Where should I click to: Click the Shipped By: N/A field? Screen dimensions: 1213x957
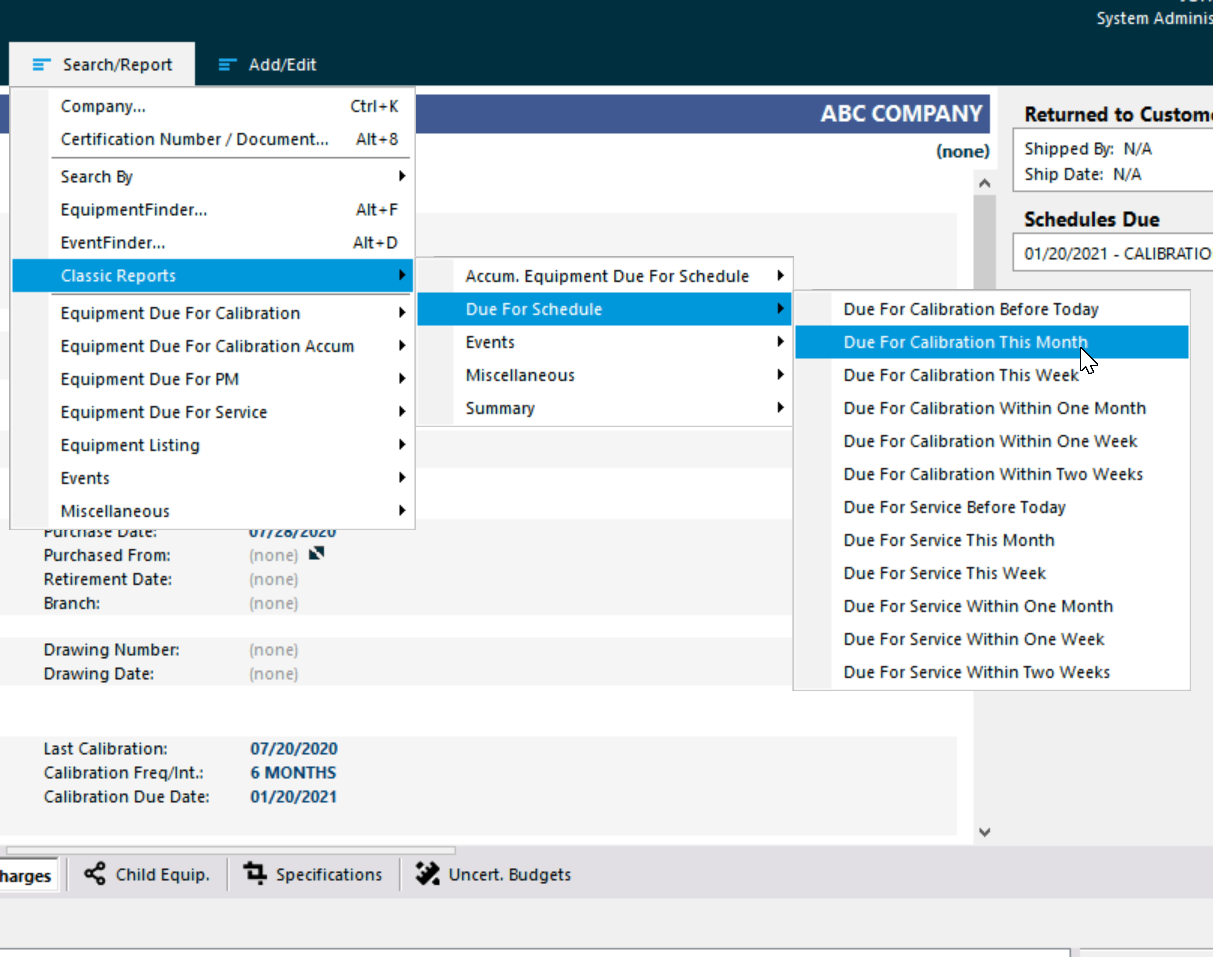[x=1088, y=149]
